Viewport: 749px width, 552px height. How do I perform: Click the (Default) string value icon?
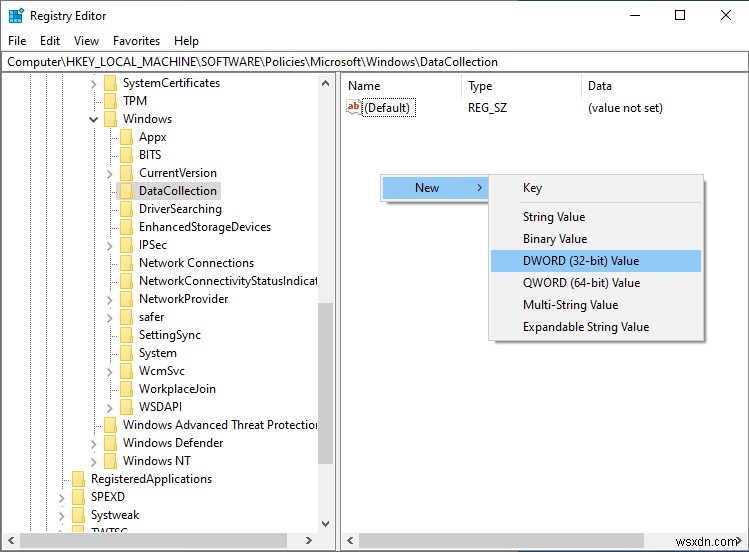[x=353, y=107]
